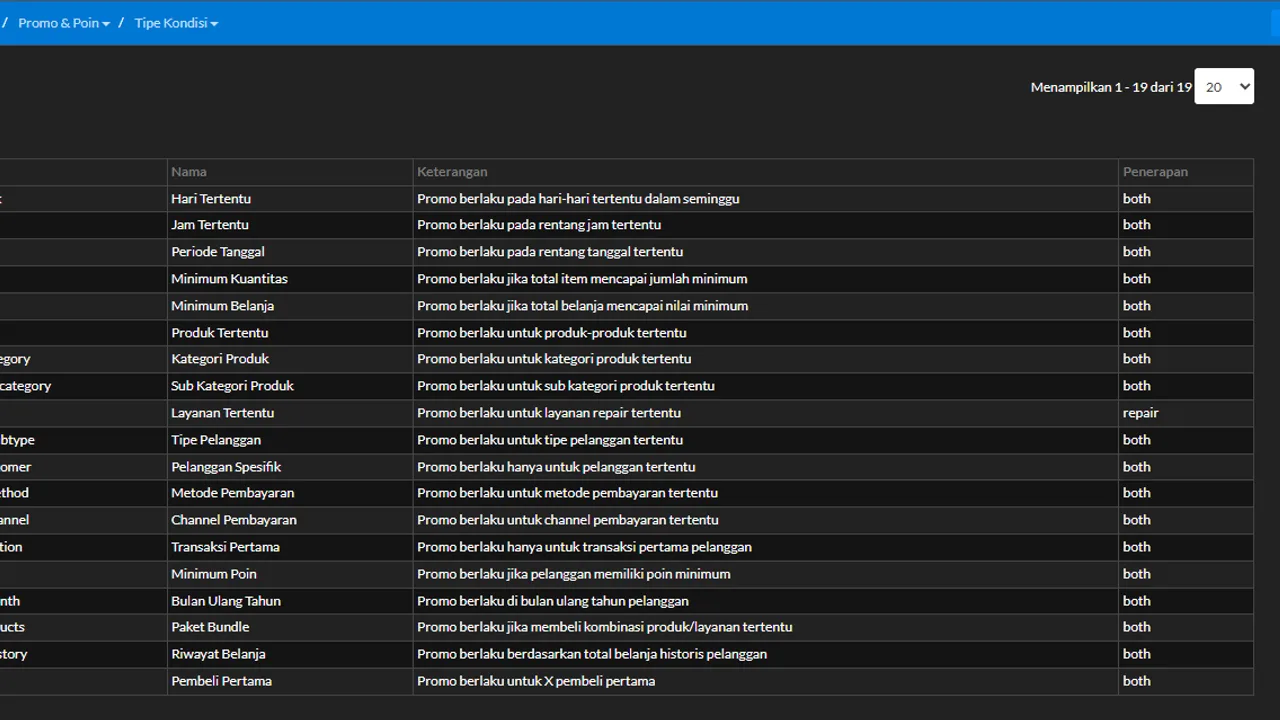The height and width of the screenshot is (720, 1280).
Task: Click 'Promo berlaku jika membeli kombinasi produk/layanan tertentu'
Action: pyautogui.click(x=605, y=627)
